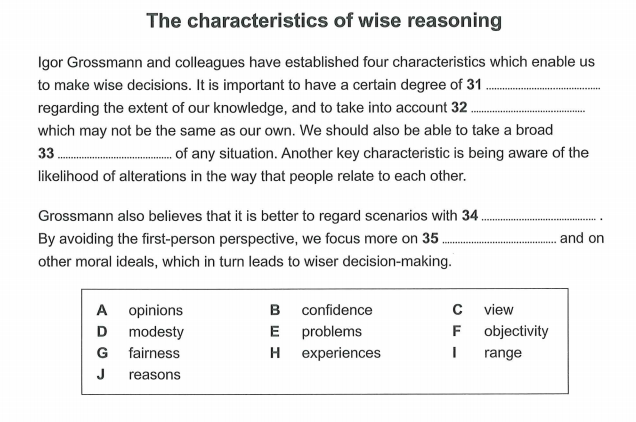The image size is (636, 422).
Task: Click the blank line for question 33
Action: coord(115,157)
